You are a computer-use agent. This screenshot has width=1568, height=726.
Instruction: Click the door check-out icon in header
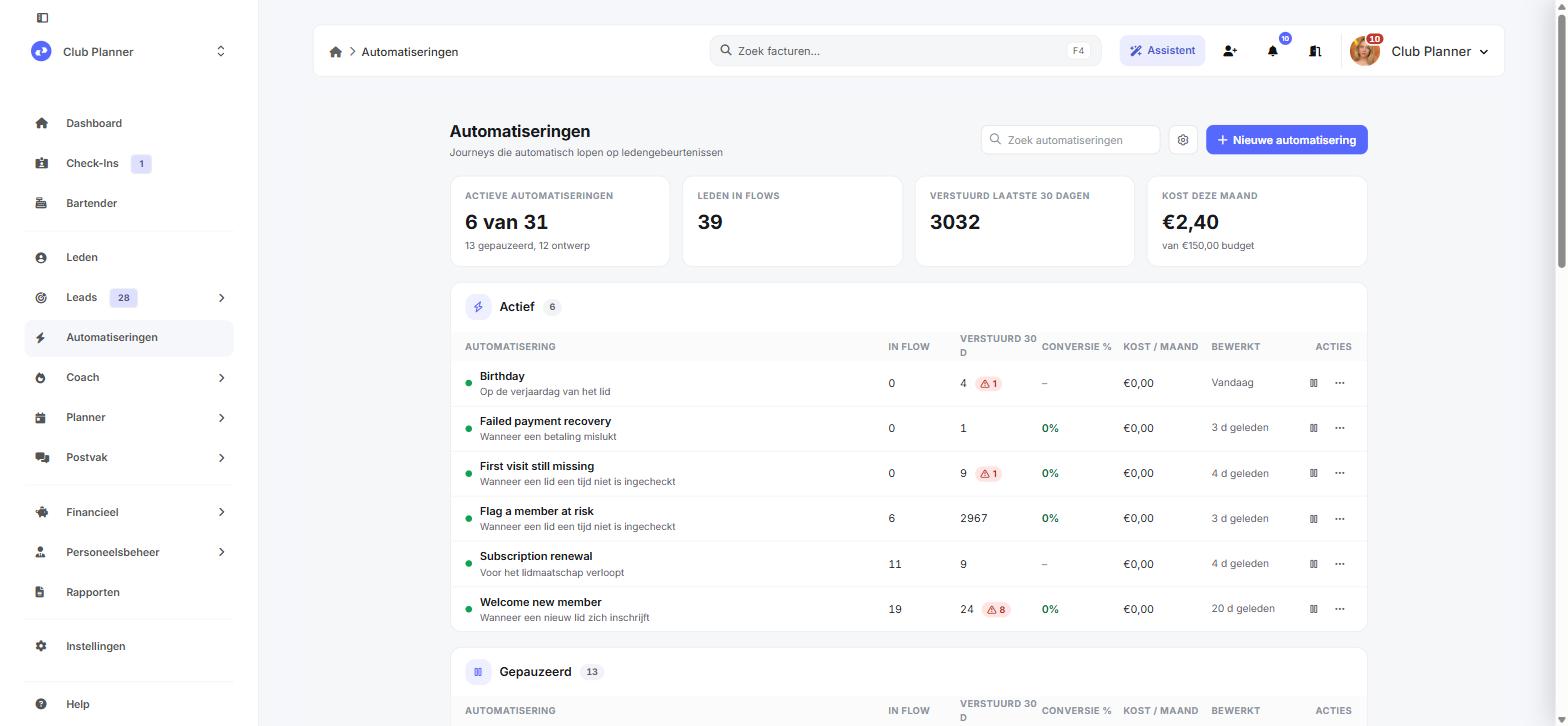point(1316,51)
